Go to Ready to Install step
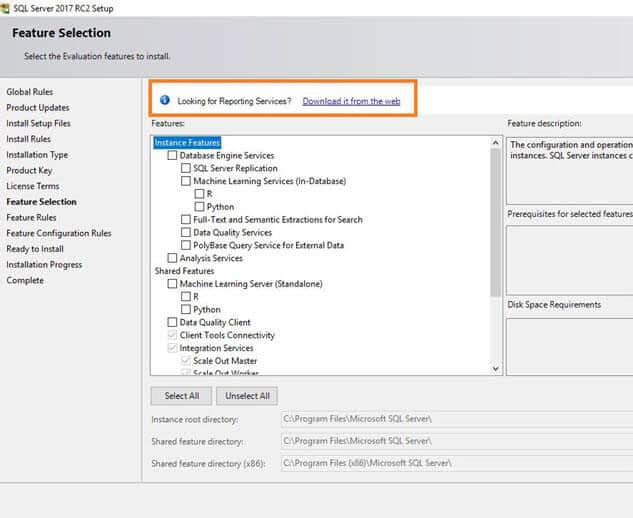 pyautogui.click(x=35, y=249)
